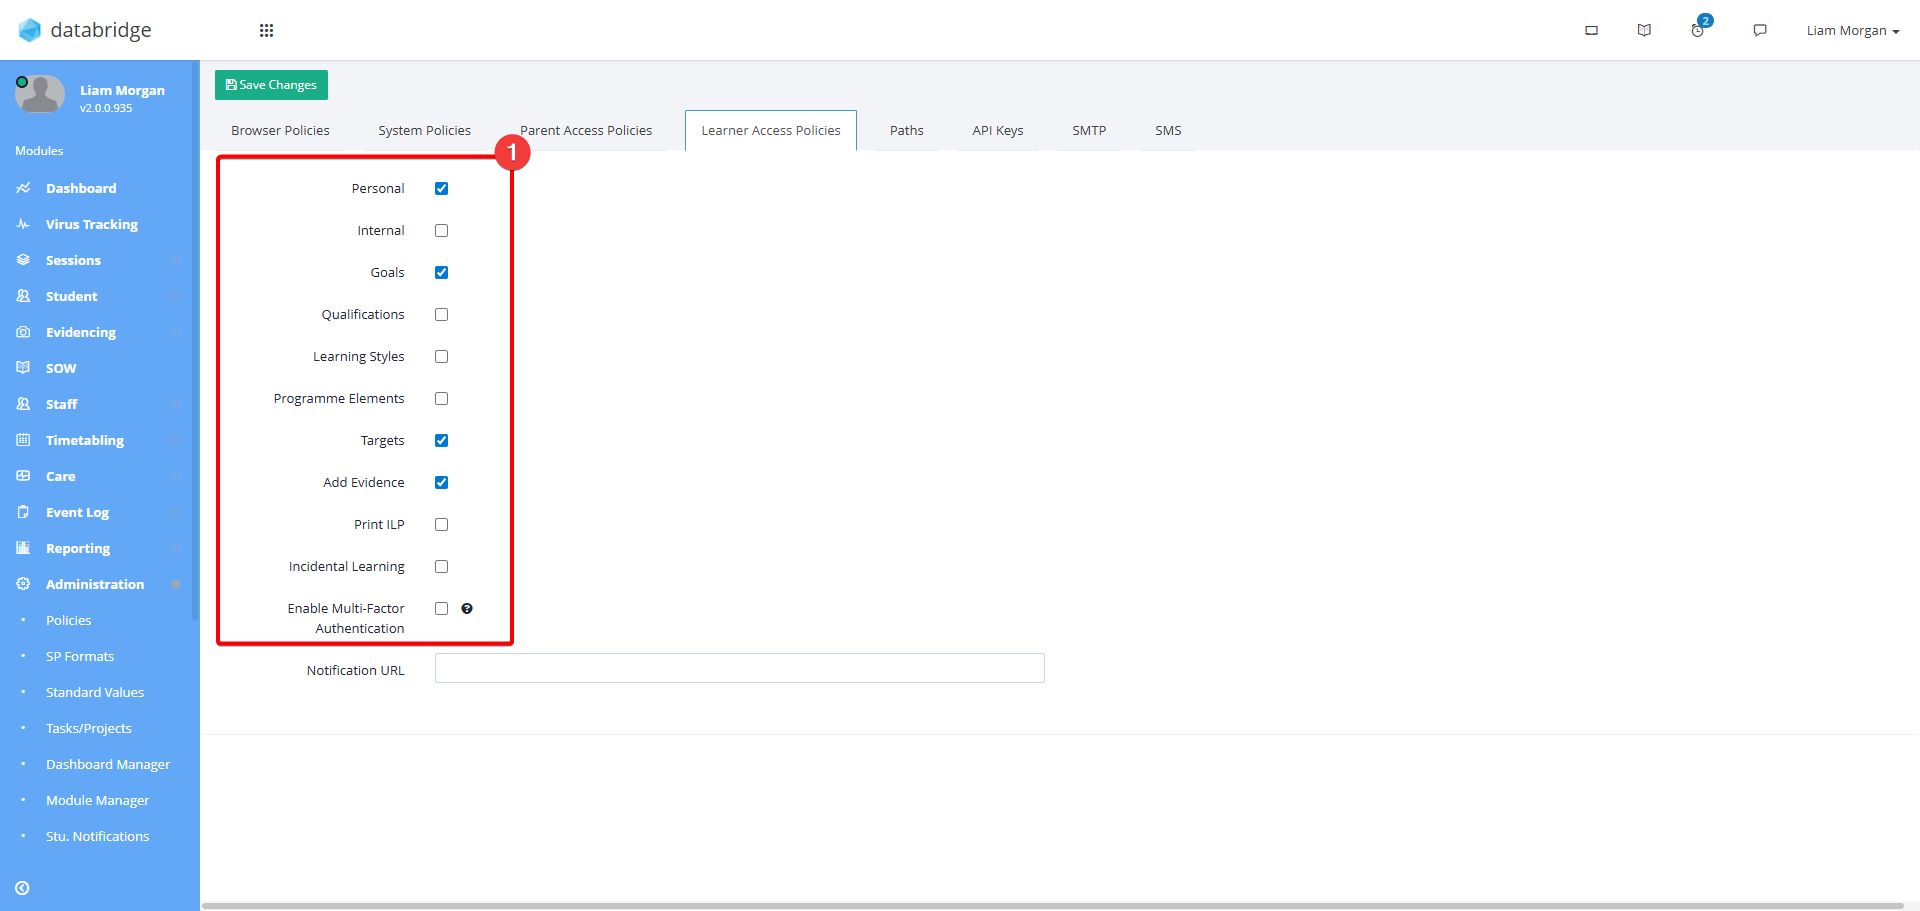Open the book guide icon in header

tap(1644, 30)
